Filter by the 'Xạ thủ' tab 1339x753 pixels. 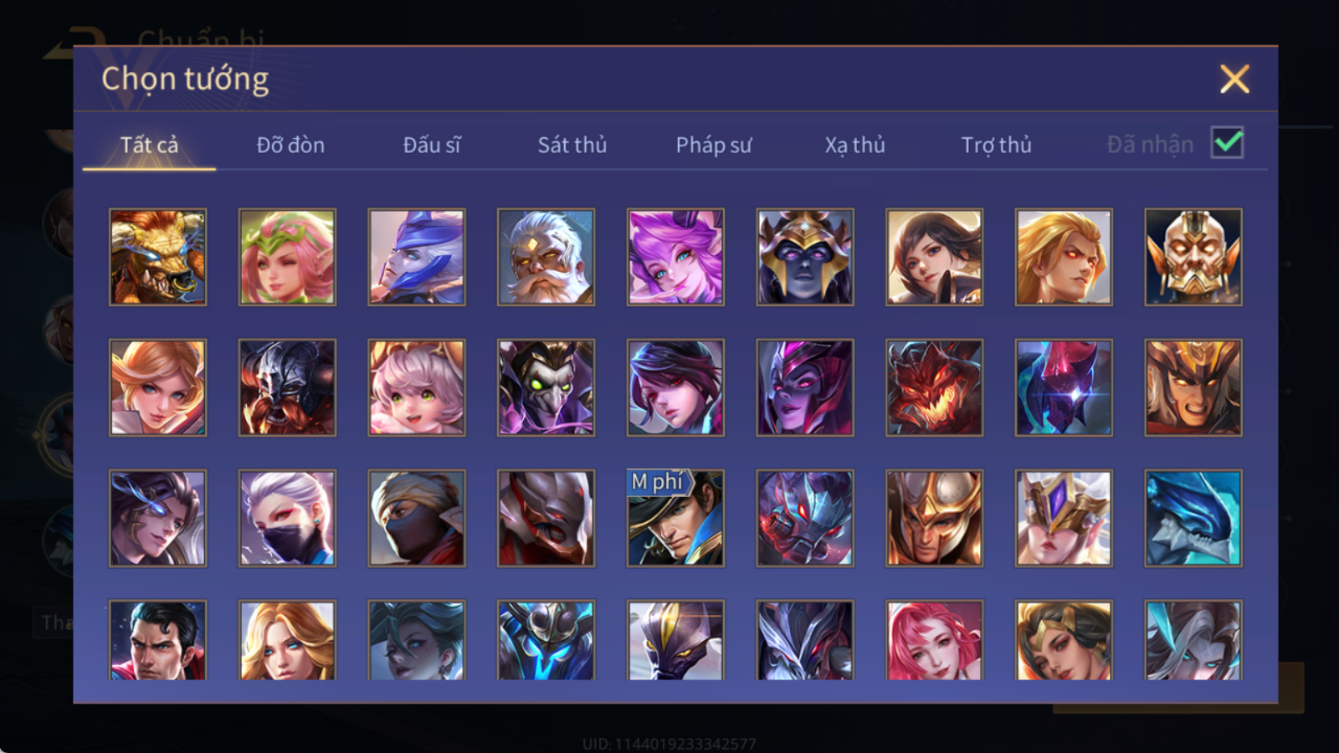(x=855, y=145)
